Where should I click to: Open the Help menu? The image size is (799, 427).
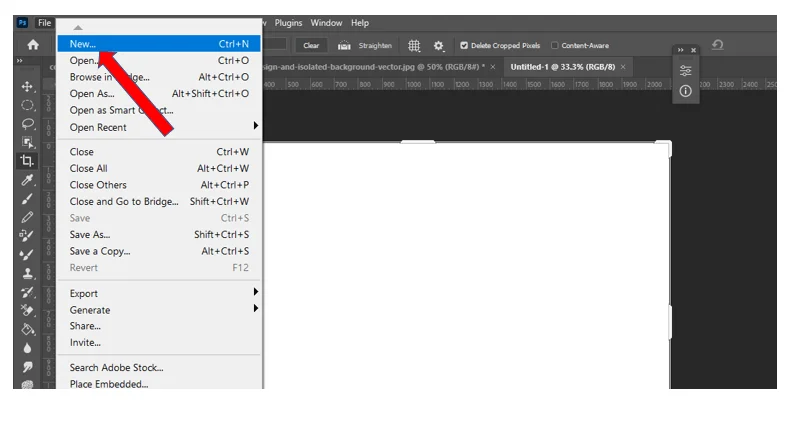coord(360,23)
